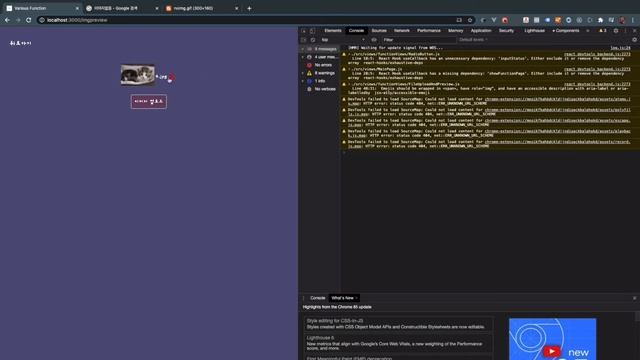Select the Various Function browser tab

(42, 8)
